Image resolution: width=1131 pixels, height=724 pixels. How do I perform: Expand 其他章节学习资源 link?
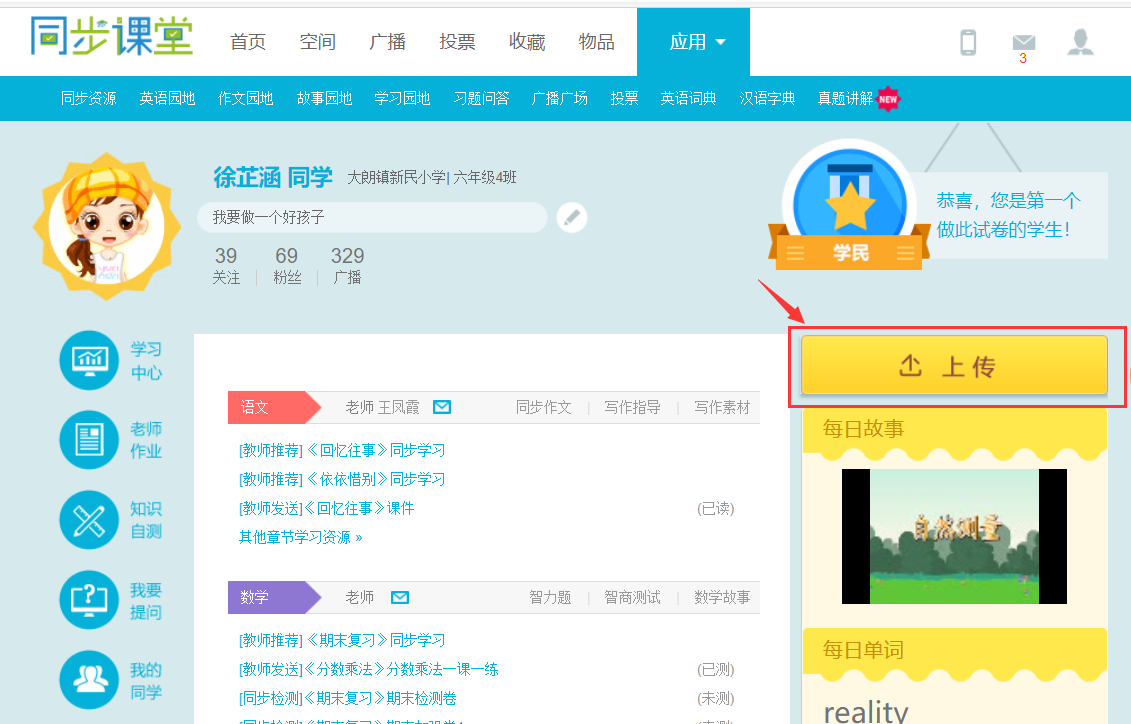pos(300,537)
